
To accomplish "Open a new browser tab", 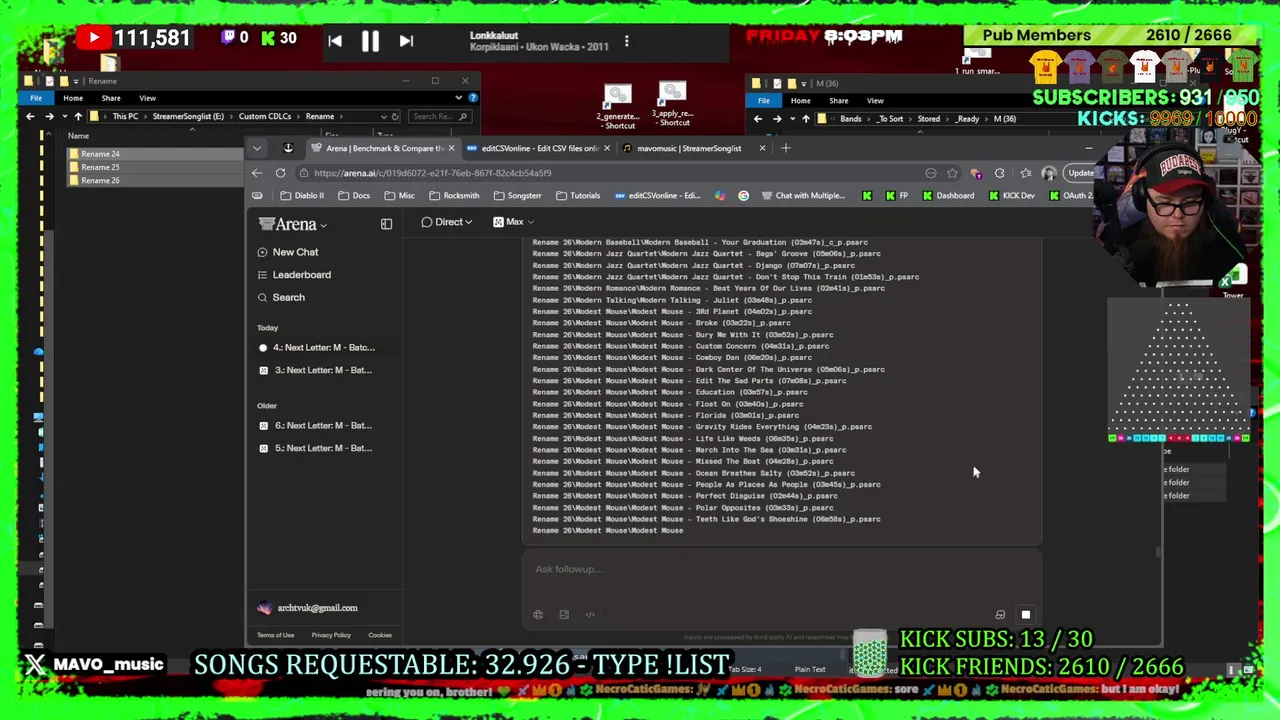I will click(786, 148).
